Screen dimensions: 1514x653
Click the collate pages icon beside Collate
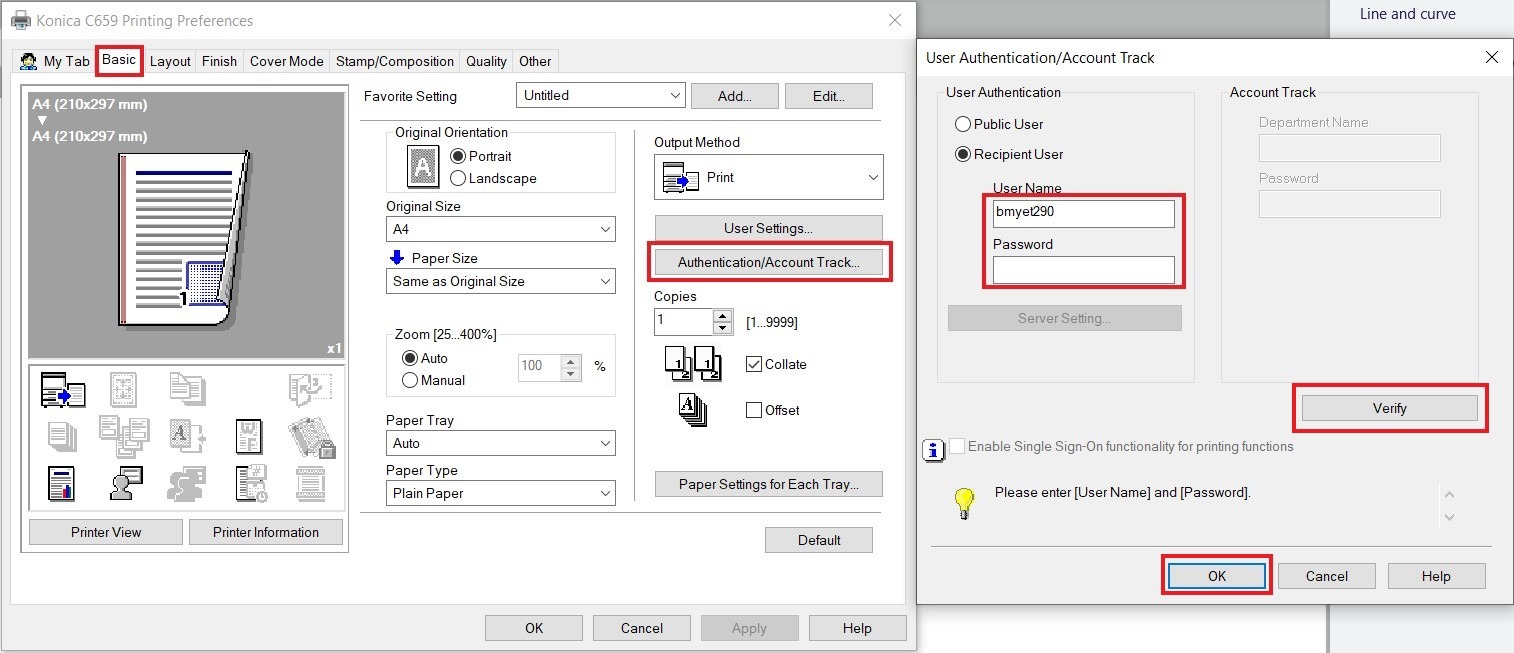693,365
